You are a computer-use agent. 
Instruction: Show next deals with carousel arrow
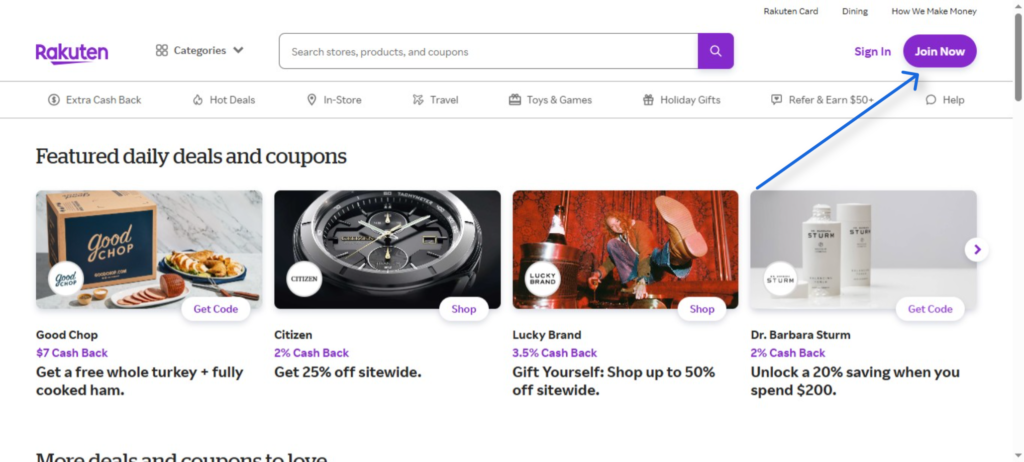(977, 250)
